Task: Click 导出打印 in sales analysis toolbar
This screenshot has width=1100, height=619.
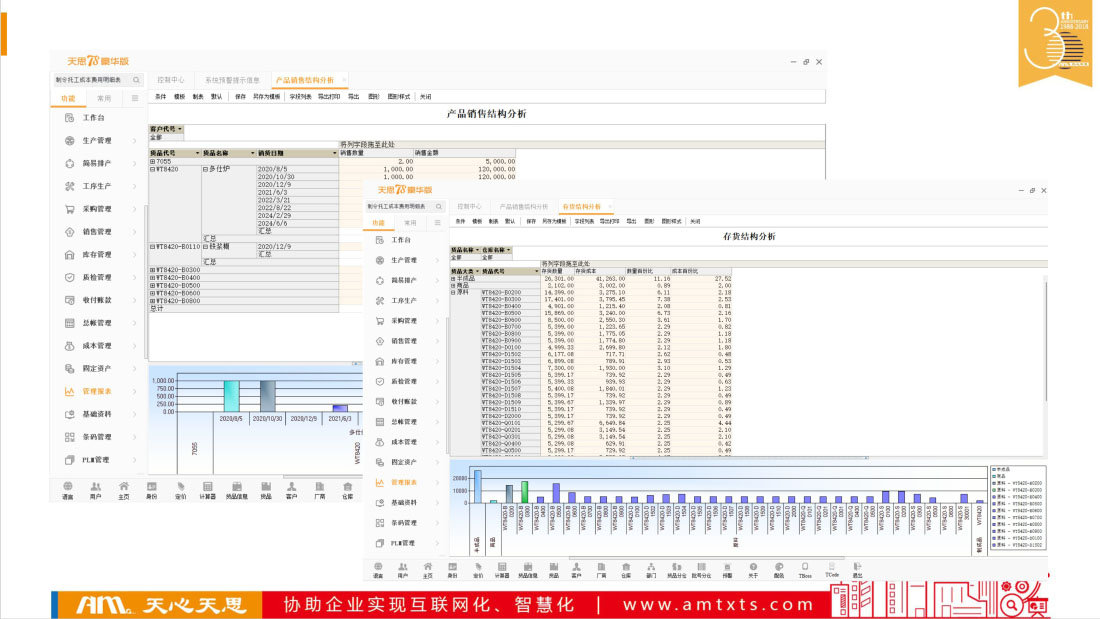Action: 329,97
